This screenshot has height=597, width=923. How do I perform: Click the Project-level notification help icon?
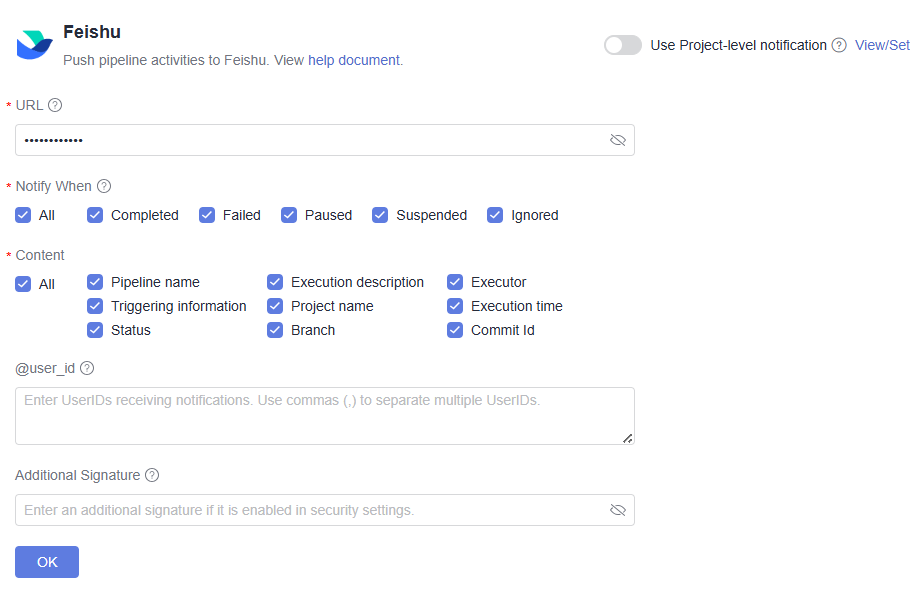click(839, 45)
